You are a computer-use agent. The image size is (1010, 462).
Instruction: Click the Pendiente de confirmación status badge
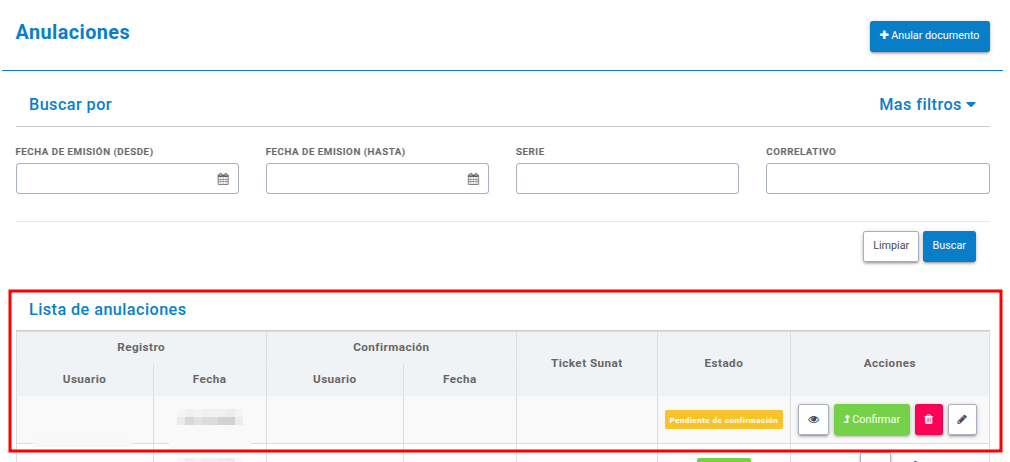[723, 420]
